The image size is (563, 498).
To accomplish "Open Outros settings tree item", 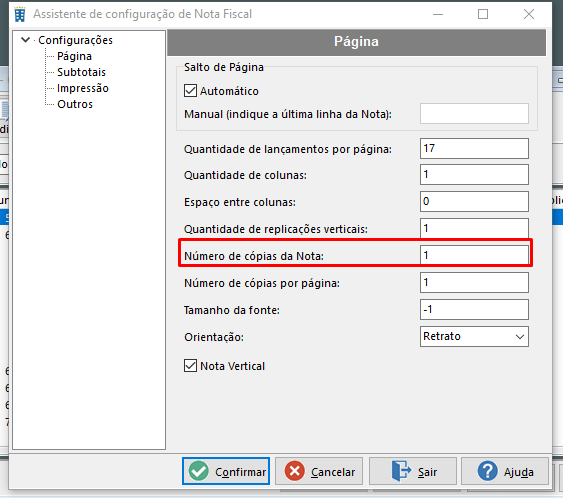I will pyautogui.click(x=75, y=104).
